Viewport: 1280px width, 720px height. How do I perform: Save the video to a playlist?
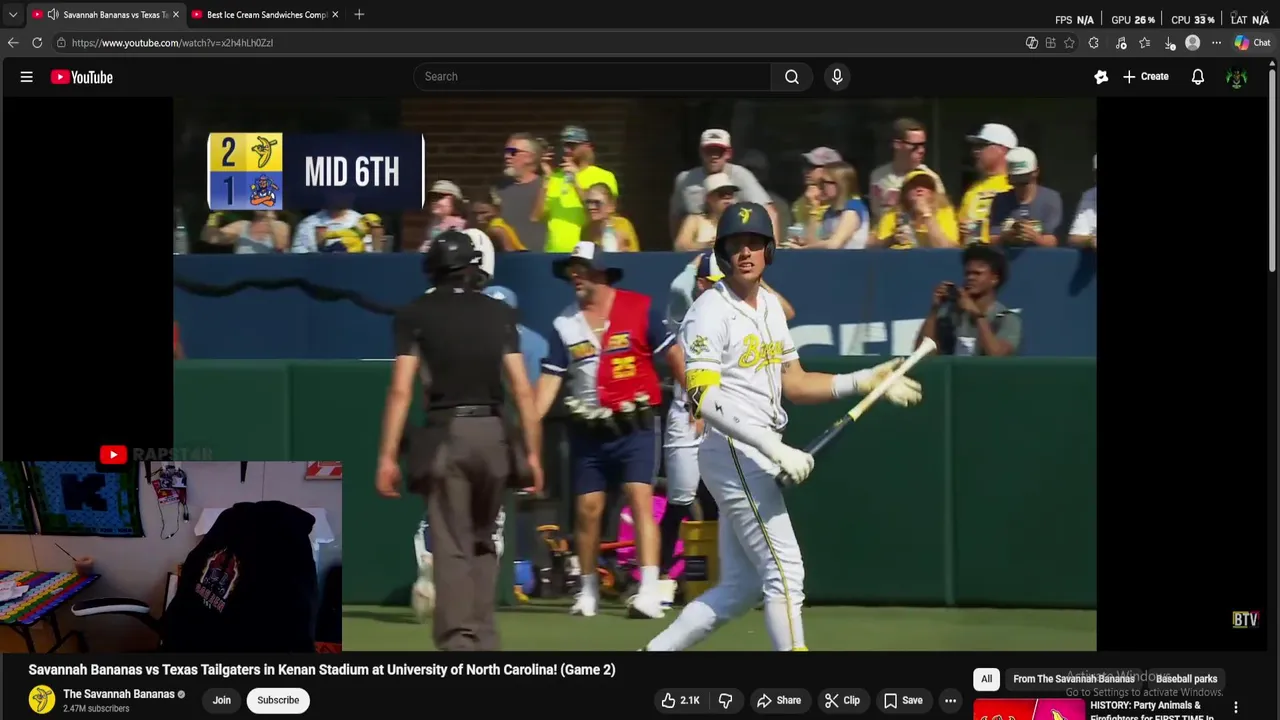tap(902, 701)
